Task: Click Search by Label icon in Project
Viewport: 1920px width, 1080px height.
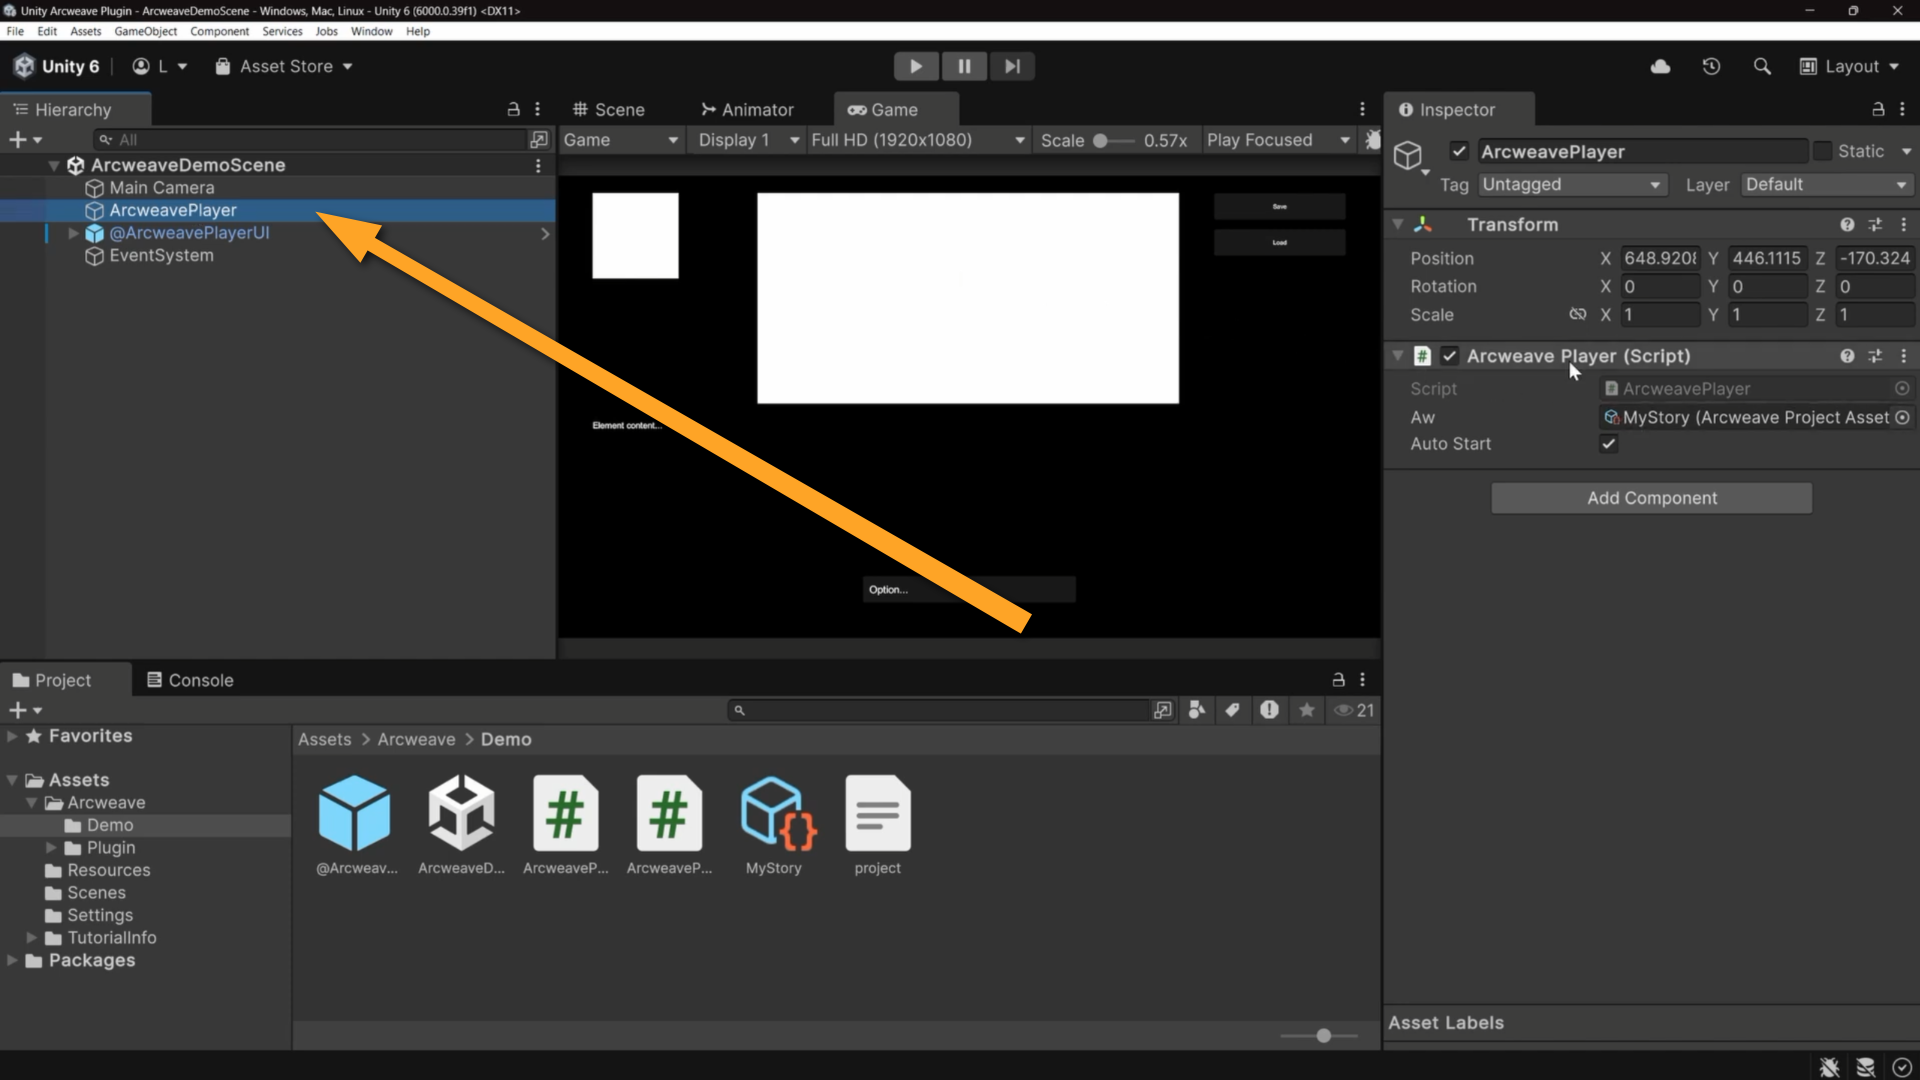Action: point(1232,710)
